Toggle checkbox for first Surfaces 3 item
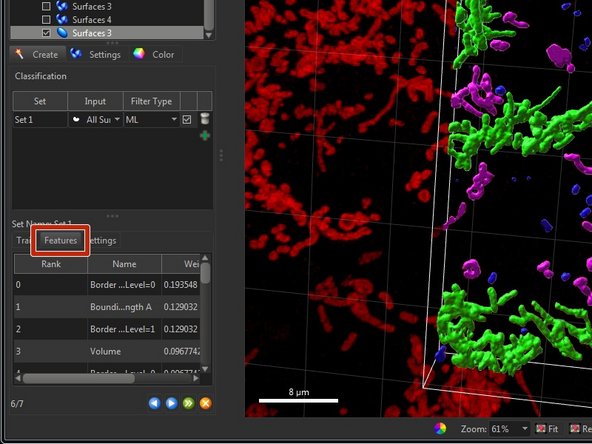This screenshot has width=592, height=444. point(46,6)
